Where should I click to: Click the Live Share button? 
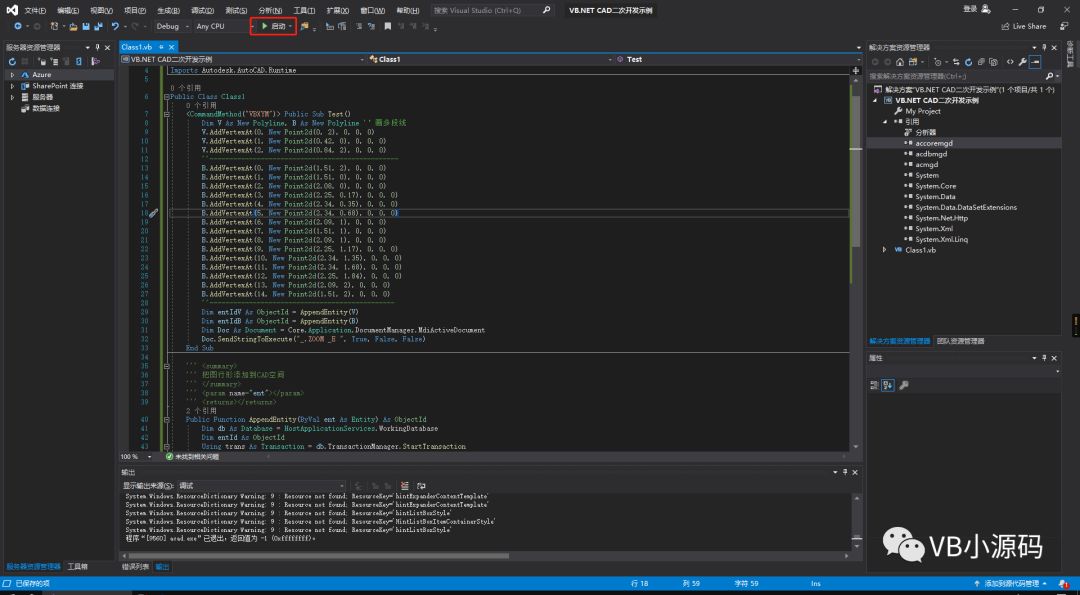[x=1024, y=26]
